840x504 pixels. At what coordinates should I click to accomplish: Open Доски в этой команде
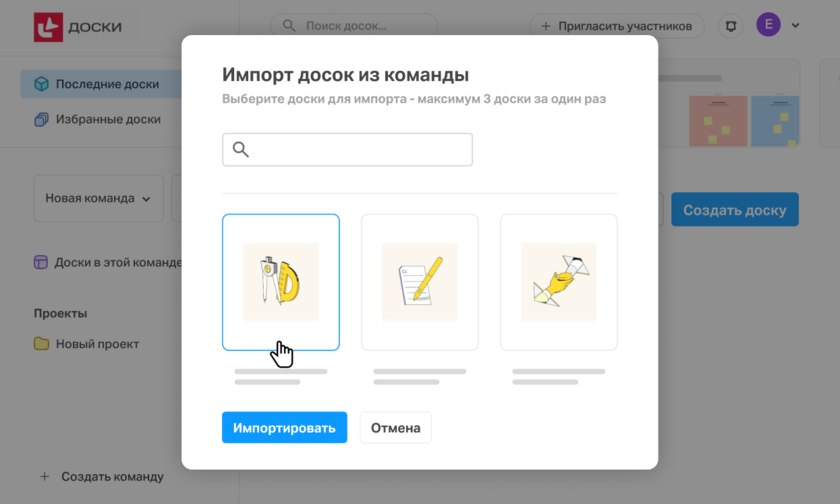pos(116,263)
